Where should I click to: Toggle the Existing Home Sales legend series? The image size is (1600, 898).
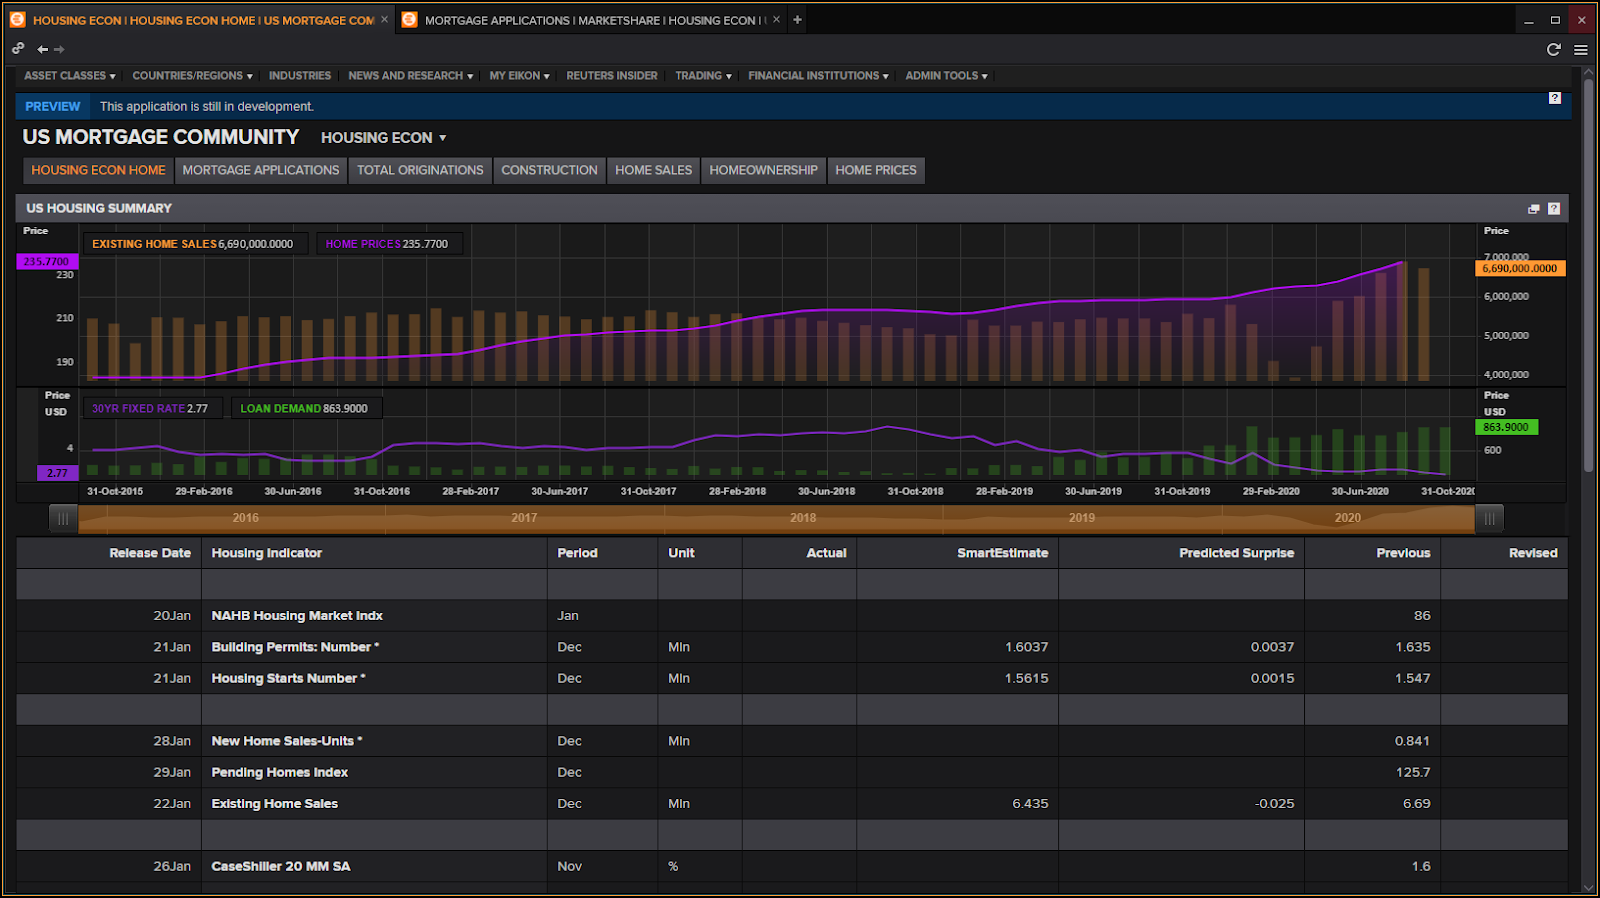(194, 244)
